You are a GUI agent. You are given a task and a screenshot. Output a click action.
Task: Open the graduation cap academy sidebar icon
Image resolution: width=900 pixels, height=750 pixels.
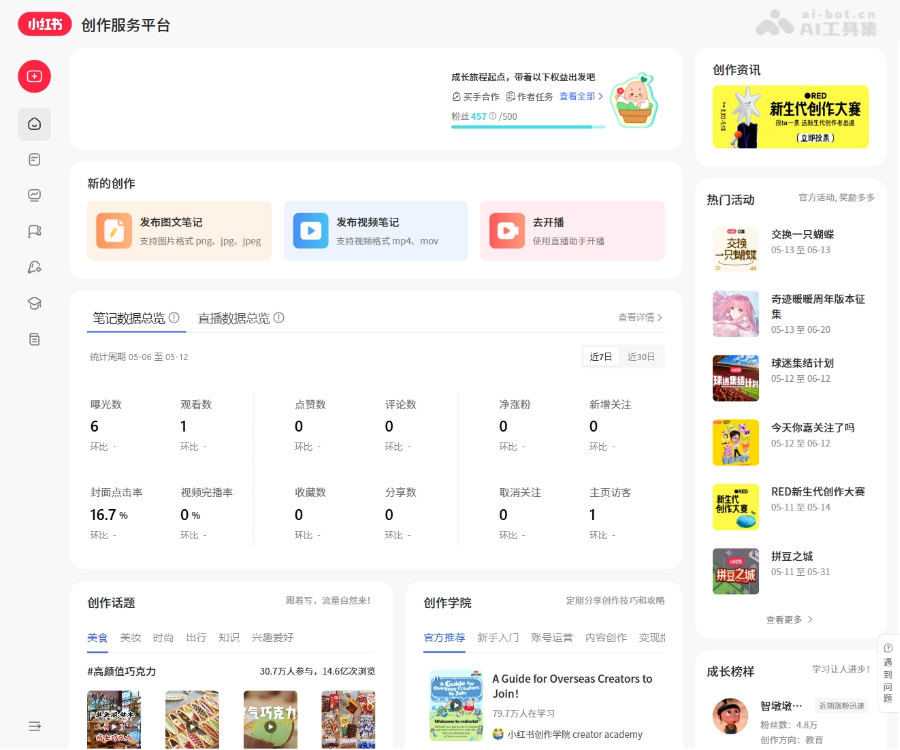[34, 303]
